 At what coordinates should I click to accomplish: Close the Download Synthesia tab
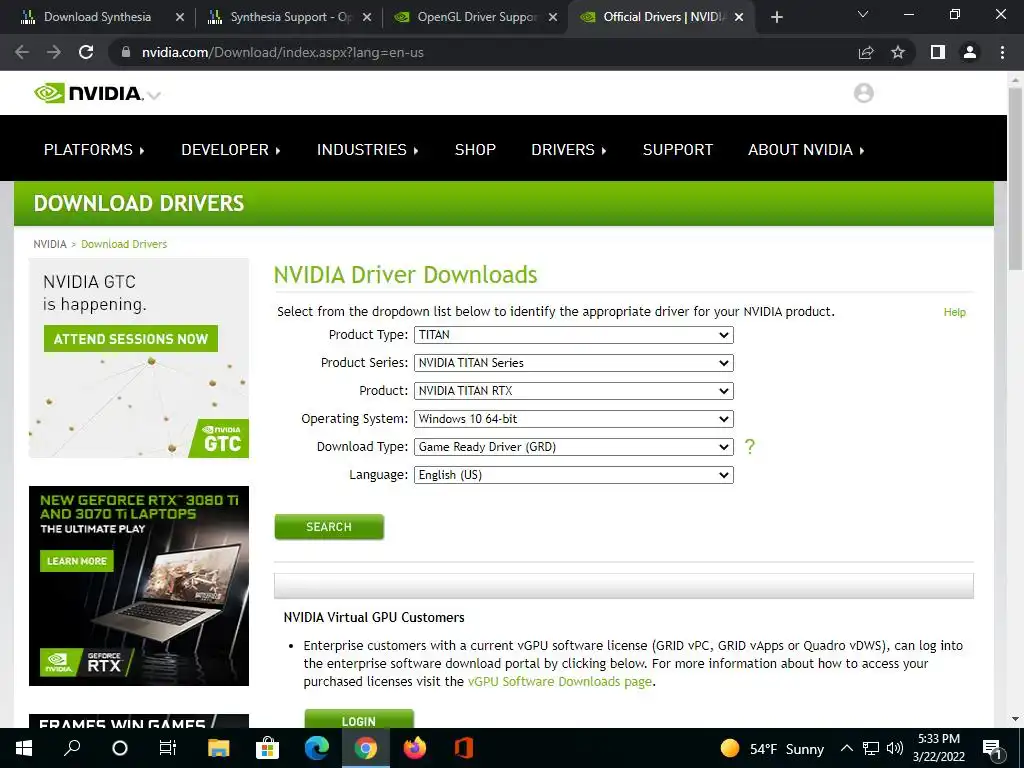click(180, 17)
